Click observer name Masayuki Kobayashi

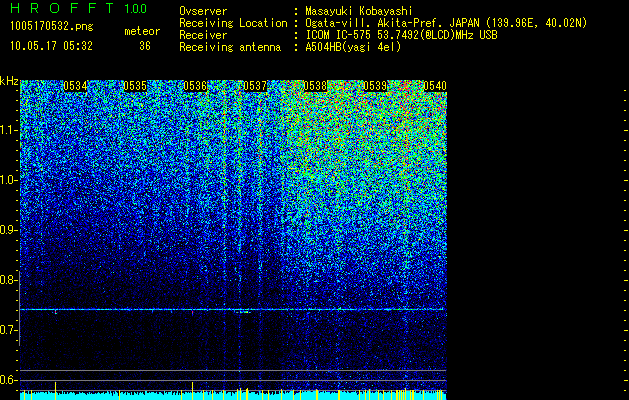coord(359,11)
